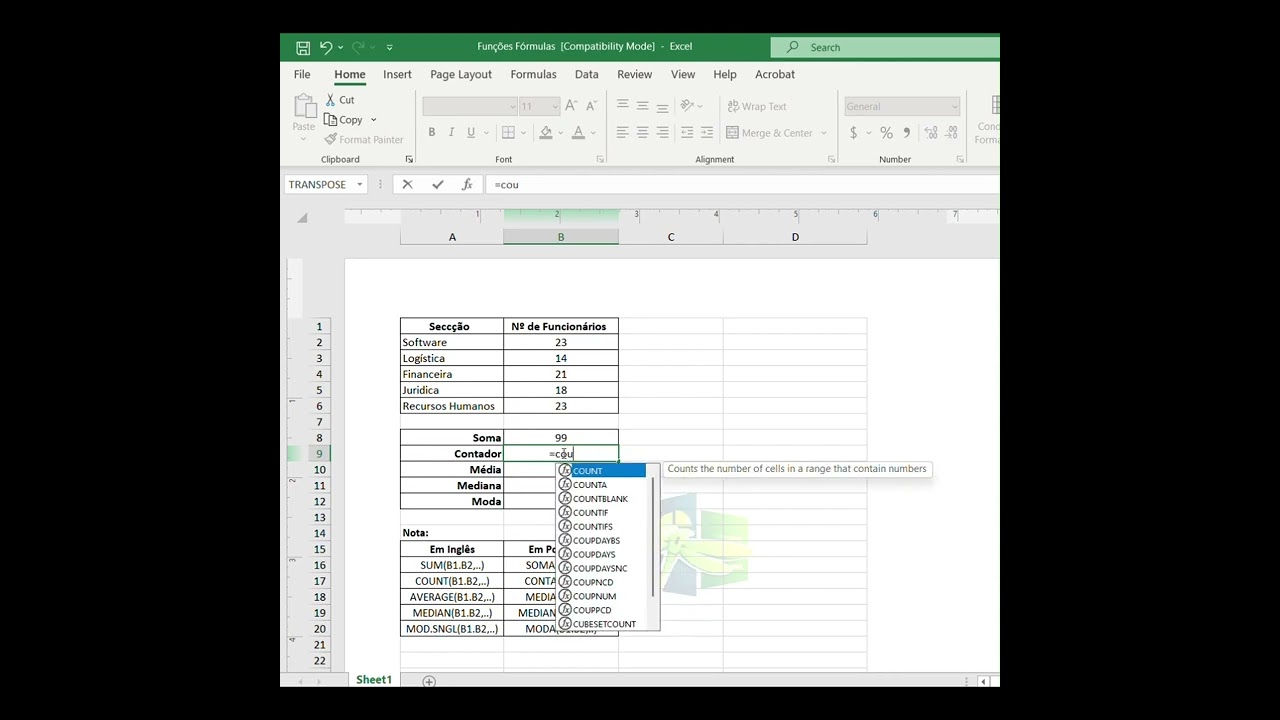Click the Insert Function fx icon
The height and width of the screenshot is (720, 1280).
click(467, 185)
